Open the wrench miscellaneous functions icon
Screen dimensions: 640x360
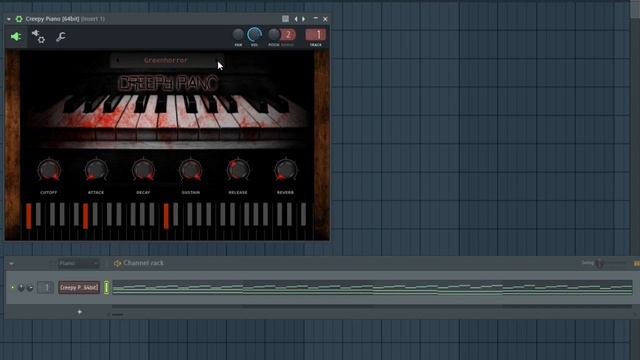(60, 37)
